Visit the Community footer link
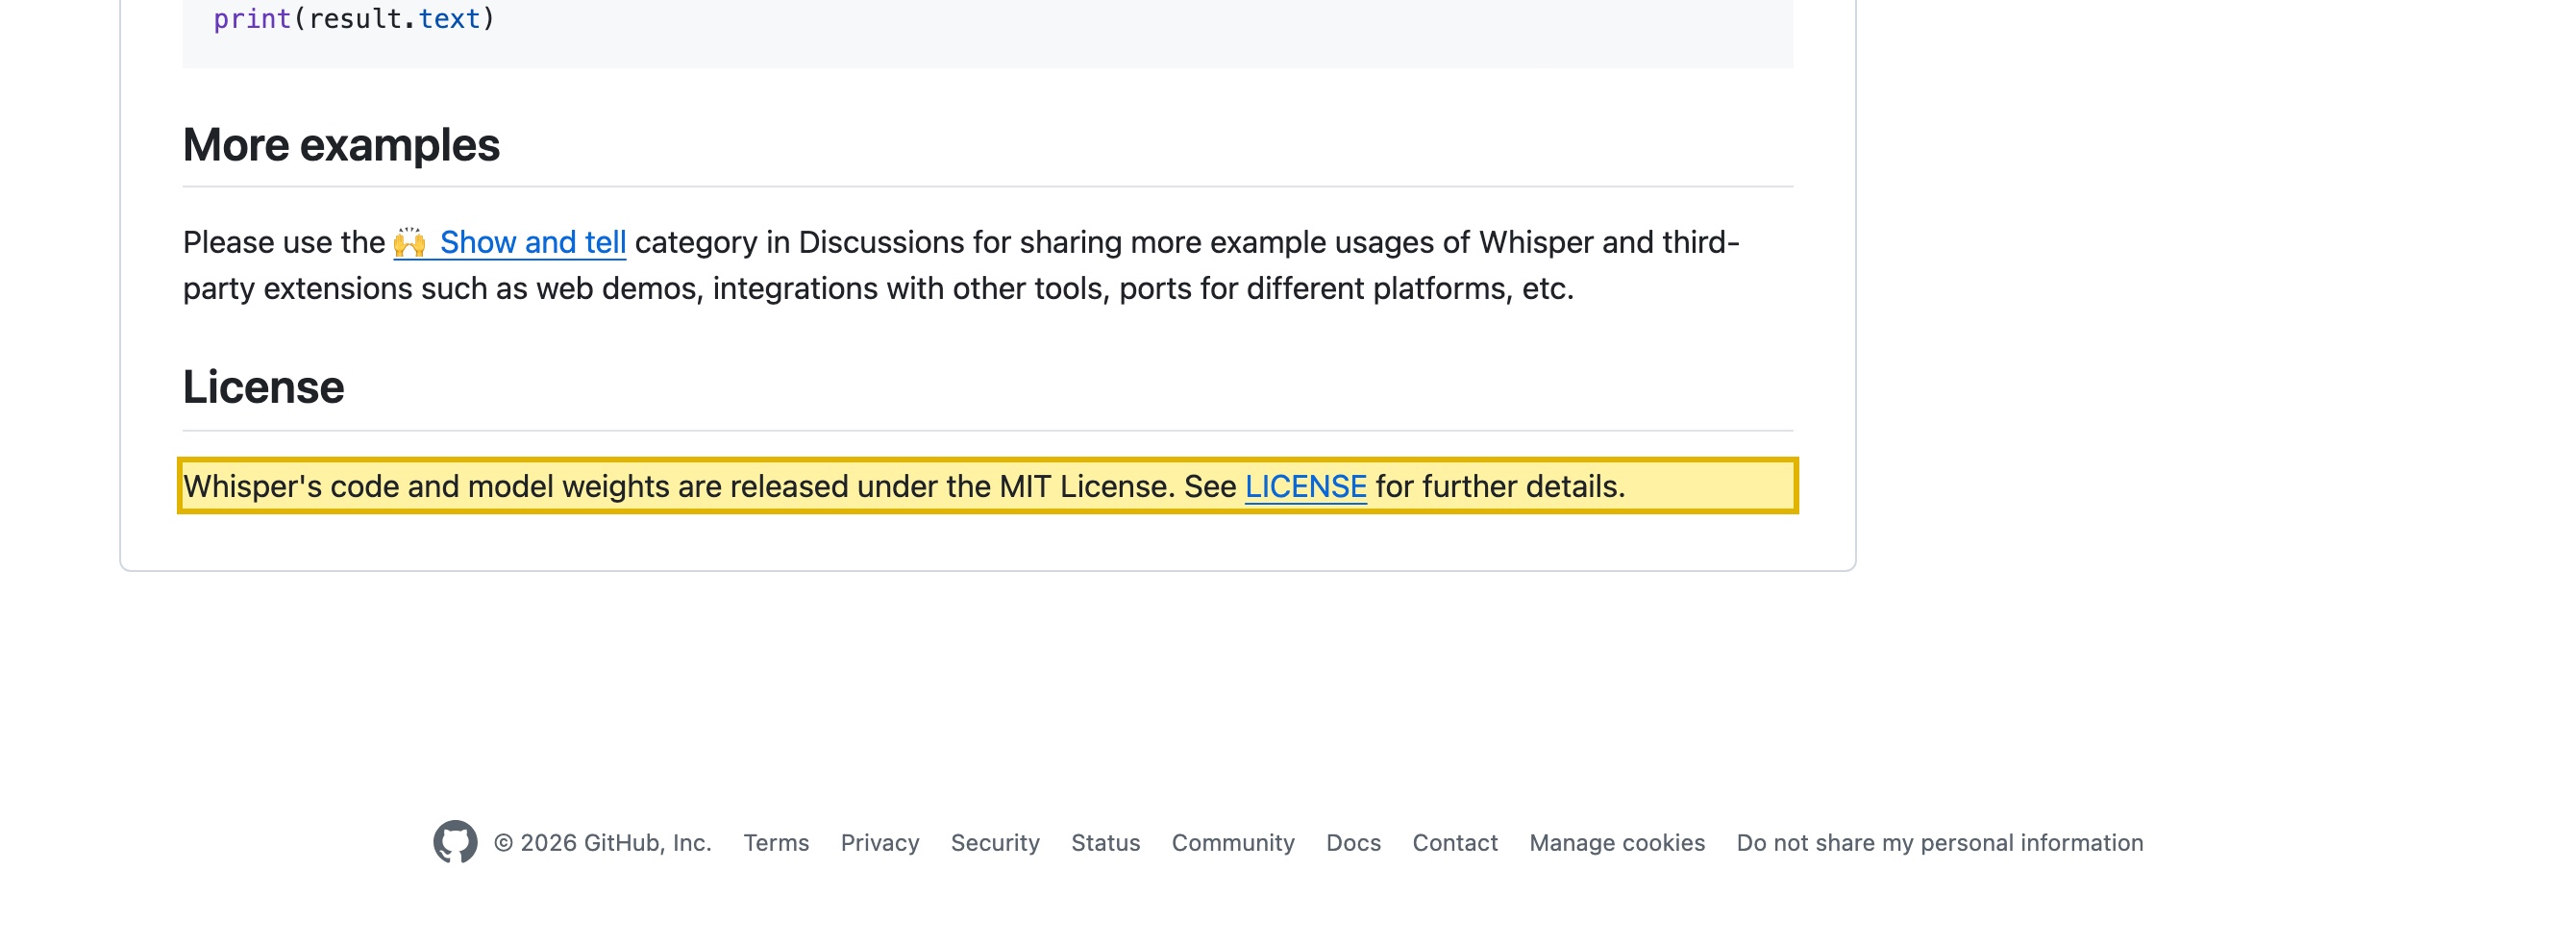Viewport: 2576px width, 945px height. pyautogui.click(x=1233, y=843)
